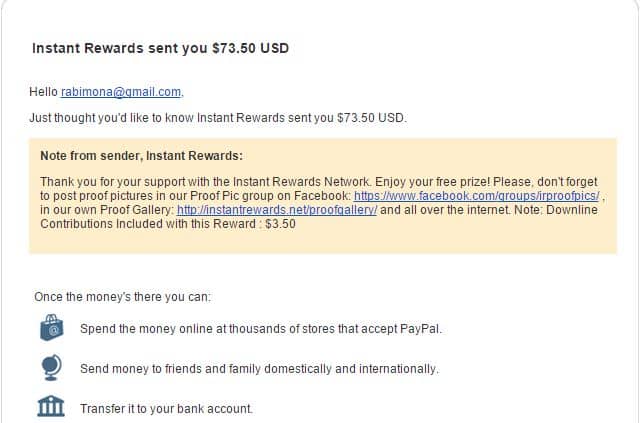Click 'Note from sender, Instant Rewards:' label
The image size is (641, 423).
coord(141,156)
